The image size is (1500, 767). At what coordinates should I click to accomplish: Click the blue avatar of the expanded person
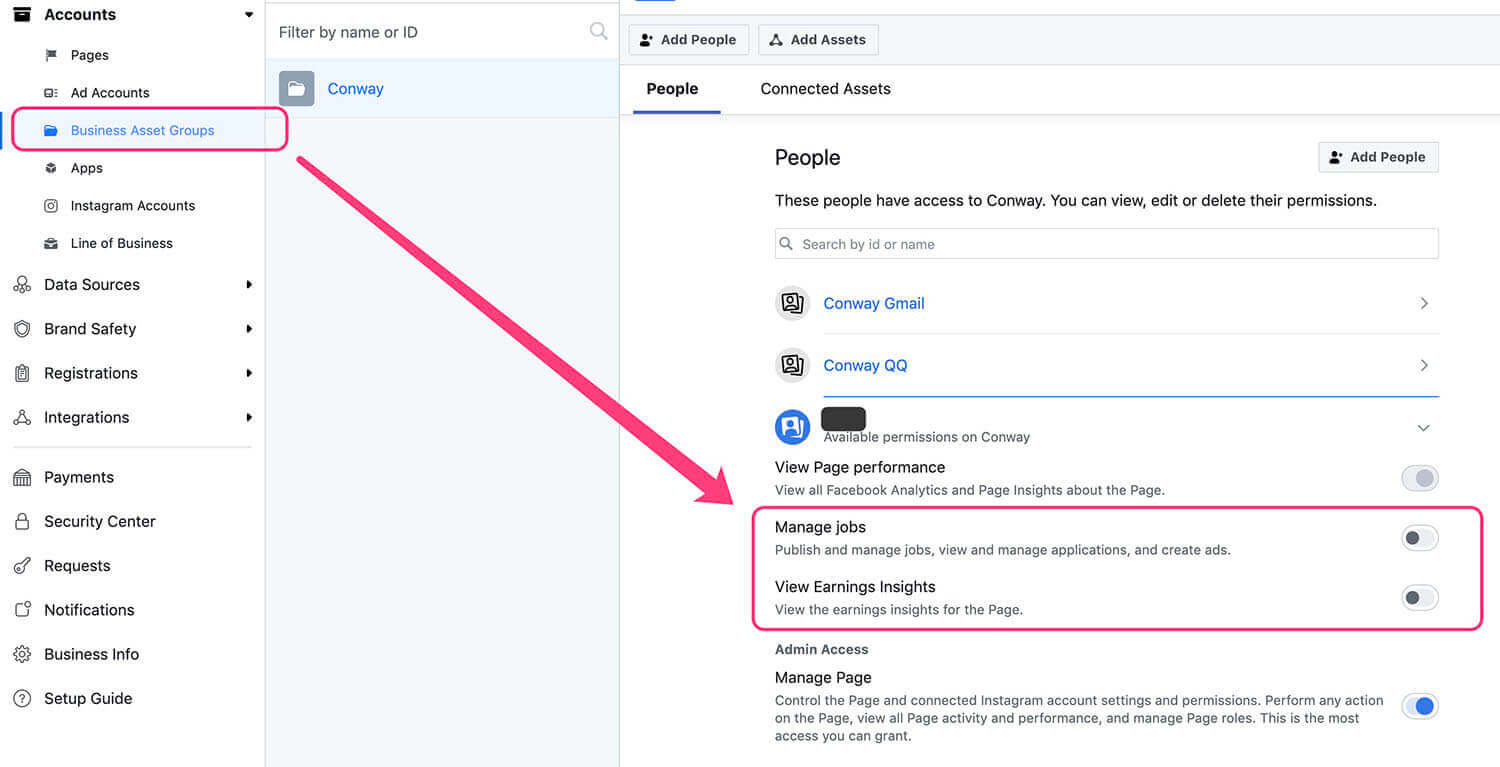792,427
